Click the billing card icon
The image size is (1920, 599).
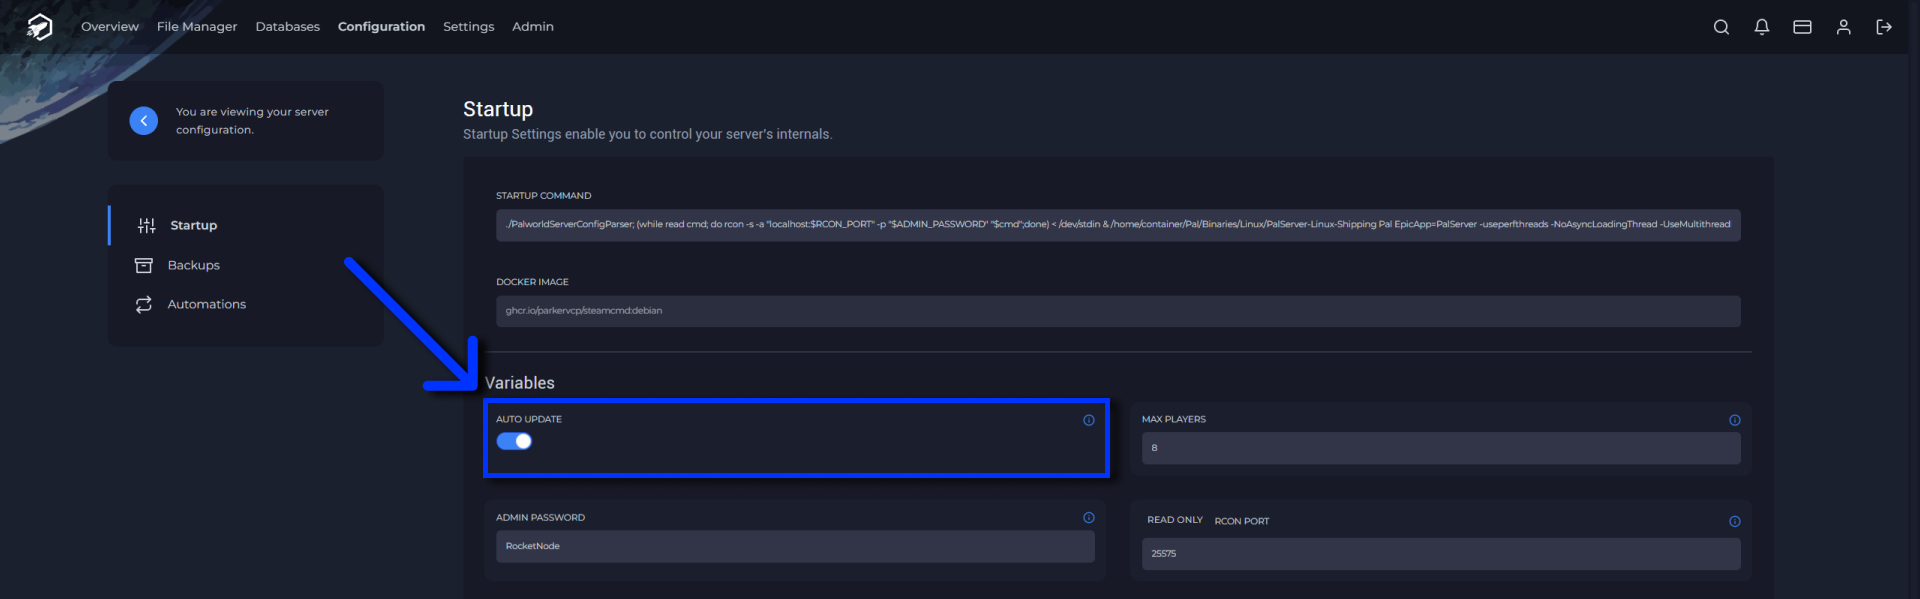[x=1802, y=27]
